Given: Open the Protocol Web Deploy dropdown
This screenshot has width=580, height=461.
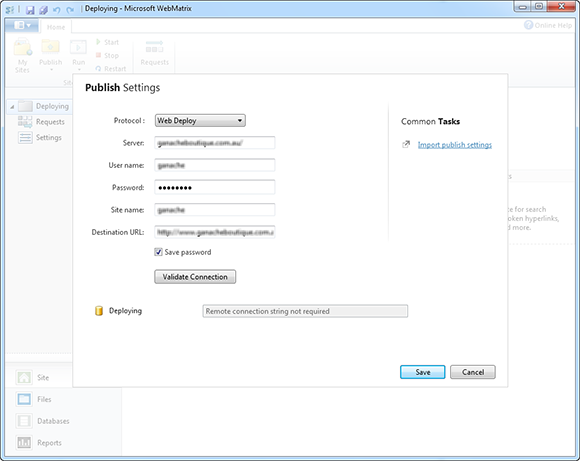Looking at the screenshot, I should (x=200, y=121).
